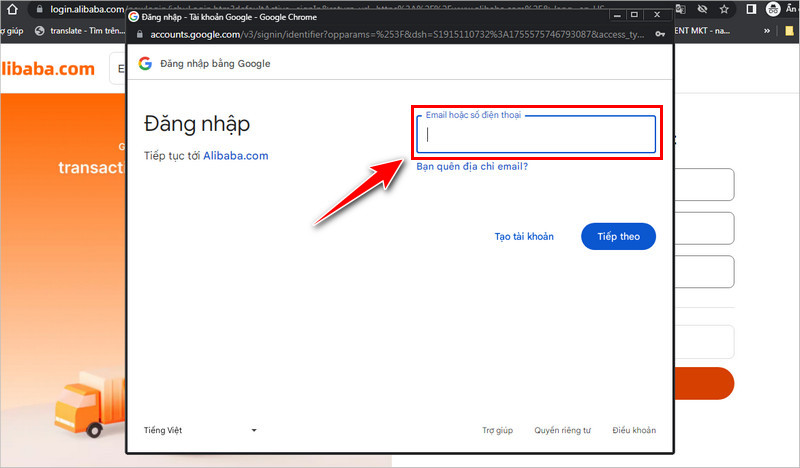The height and width of the screenshot is (468, 800).
Task: Click the crossed-out eye icon in address bar
Action: pos(702,9)
